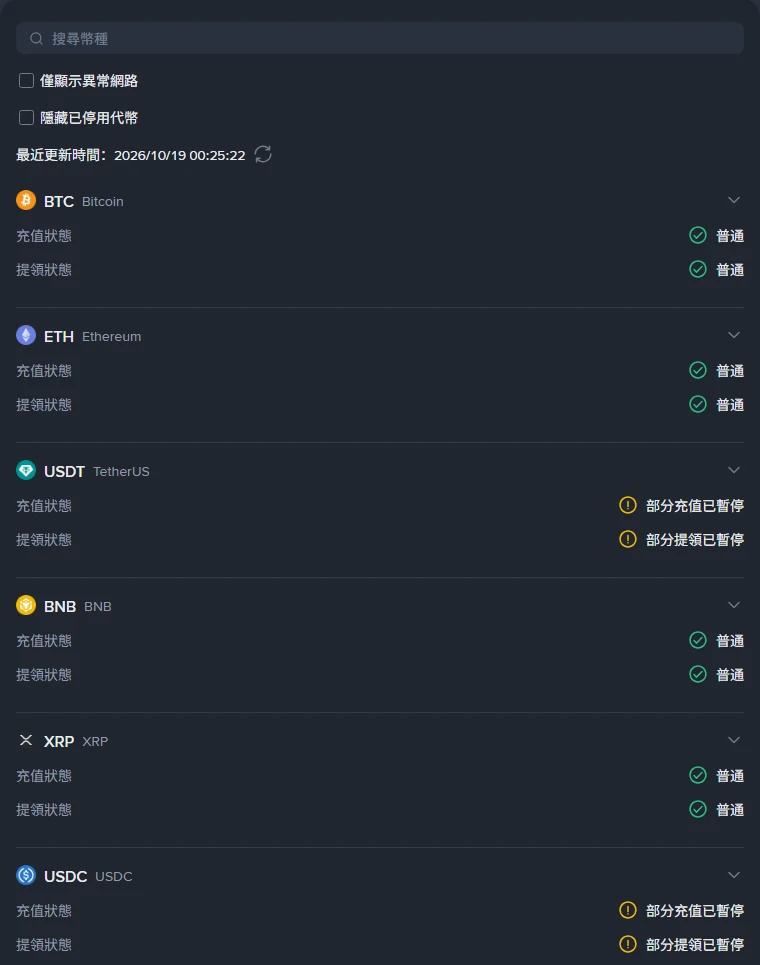
Task: Expand the ETH network details
Action: pos(734,335)
